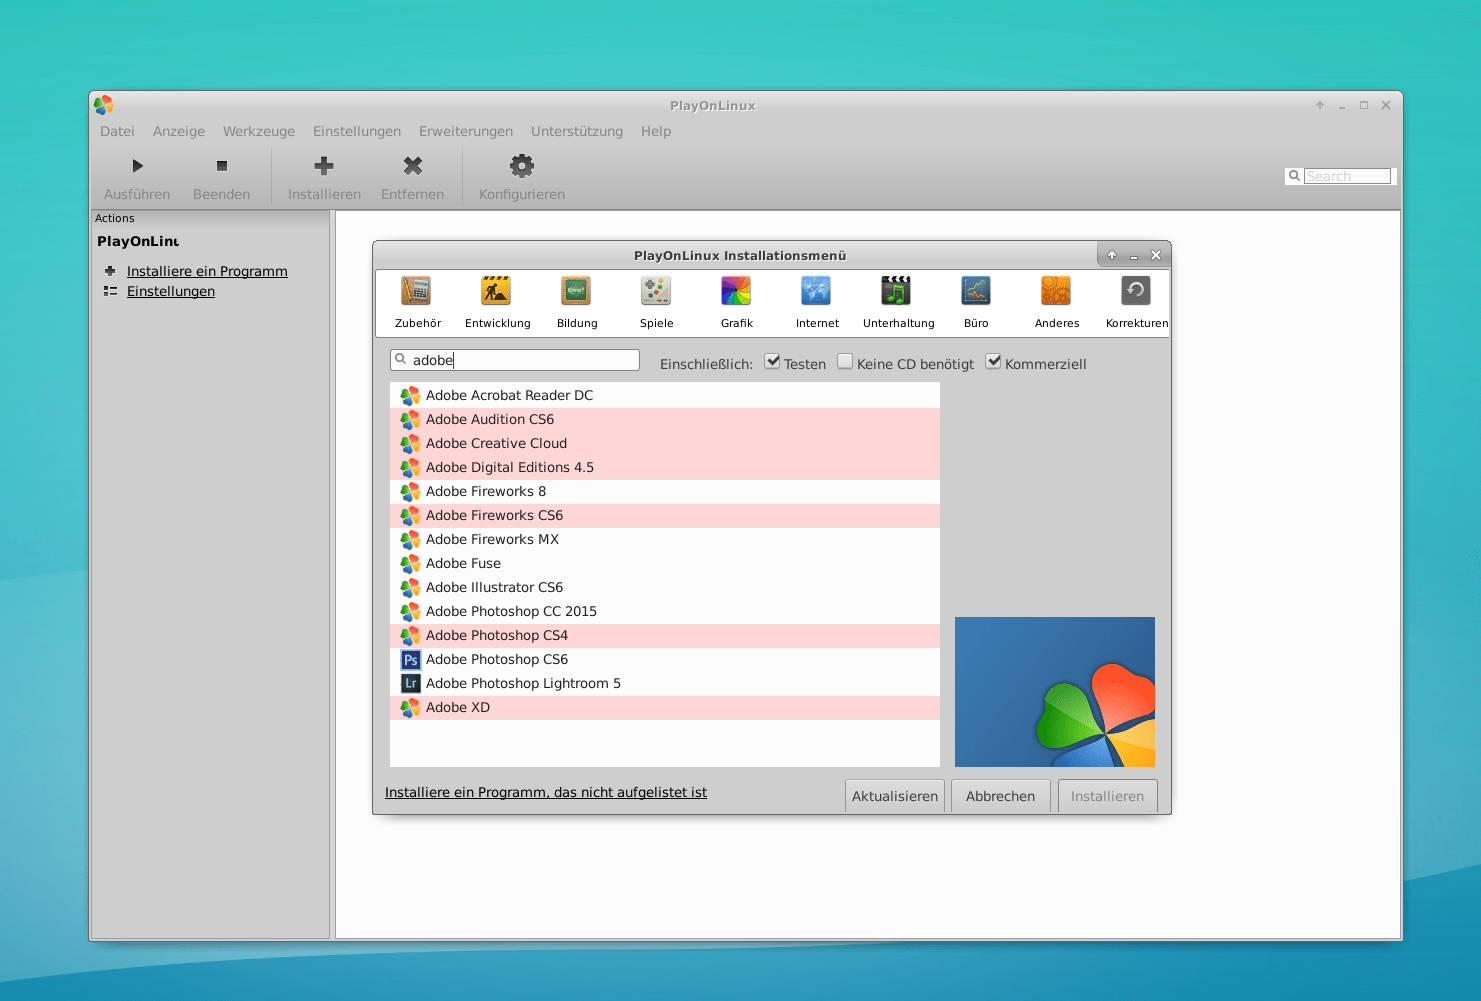This screenshot has width=1481, height=1001.
Task: Select Adobe Fireworks CS6
Action: 665,516
